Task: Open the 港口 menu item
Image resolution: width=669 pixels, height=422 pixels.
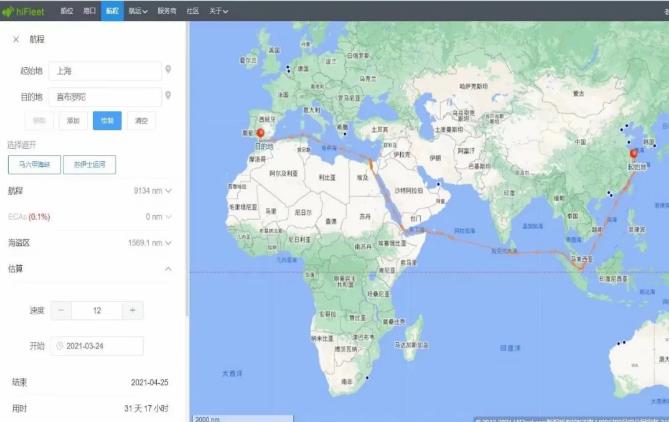Action: tap(90, 11)
